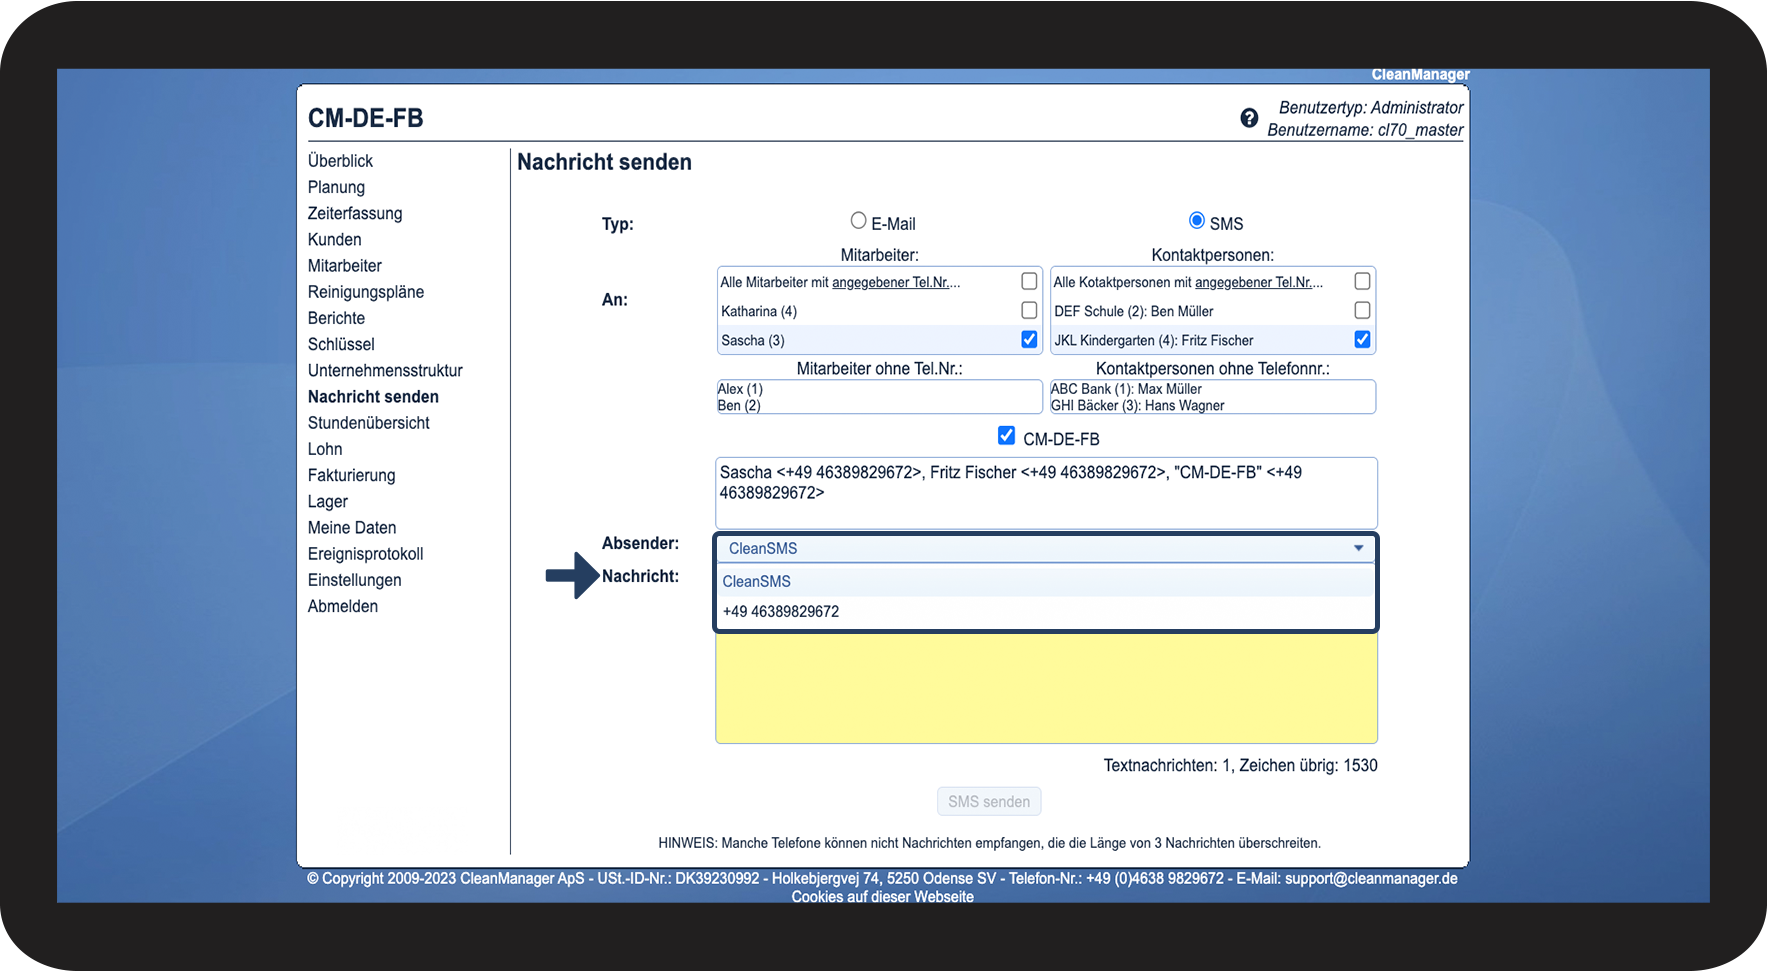1767x971 pixels.
Task: Click into the yellow message text area
Action: (1046, 688)
